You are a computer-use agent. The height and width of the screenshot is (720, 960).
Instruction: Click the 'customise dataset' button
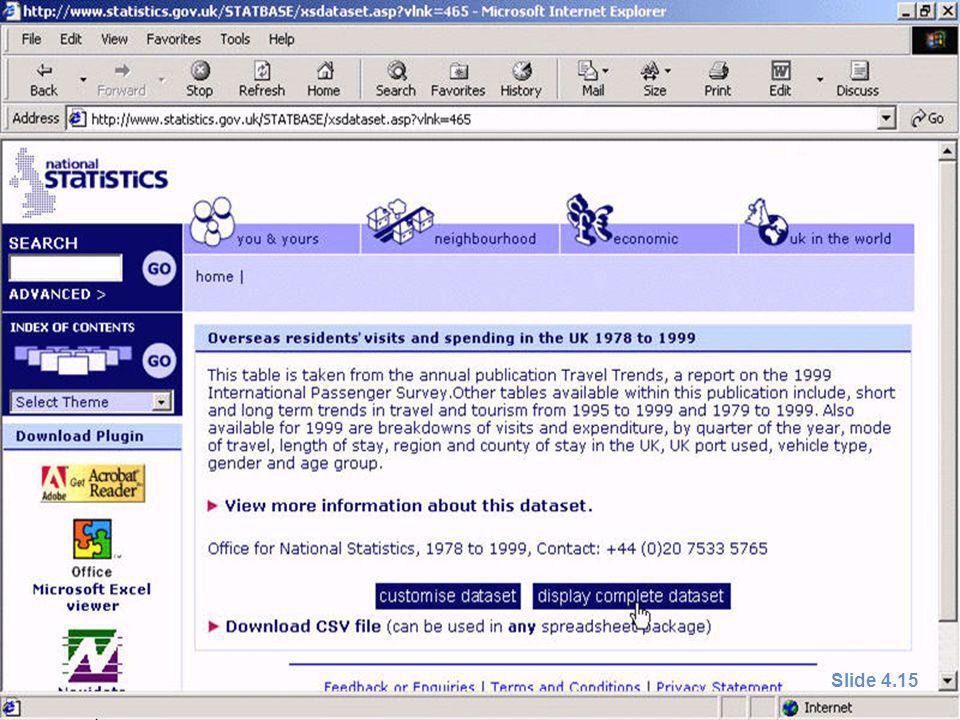pyautogui.click(x=448, y=596)
